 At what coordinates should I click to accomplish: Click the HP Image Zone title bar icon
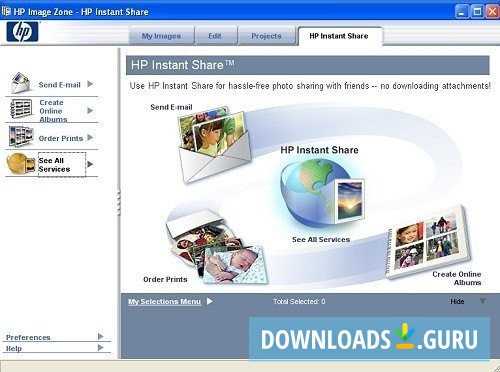(6, 12)
